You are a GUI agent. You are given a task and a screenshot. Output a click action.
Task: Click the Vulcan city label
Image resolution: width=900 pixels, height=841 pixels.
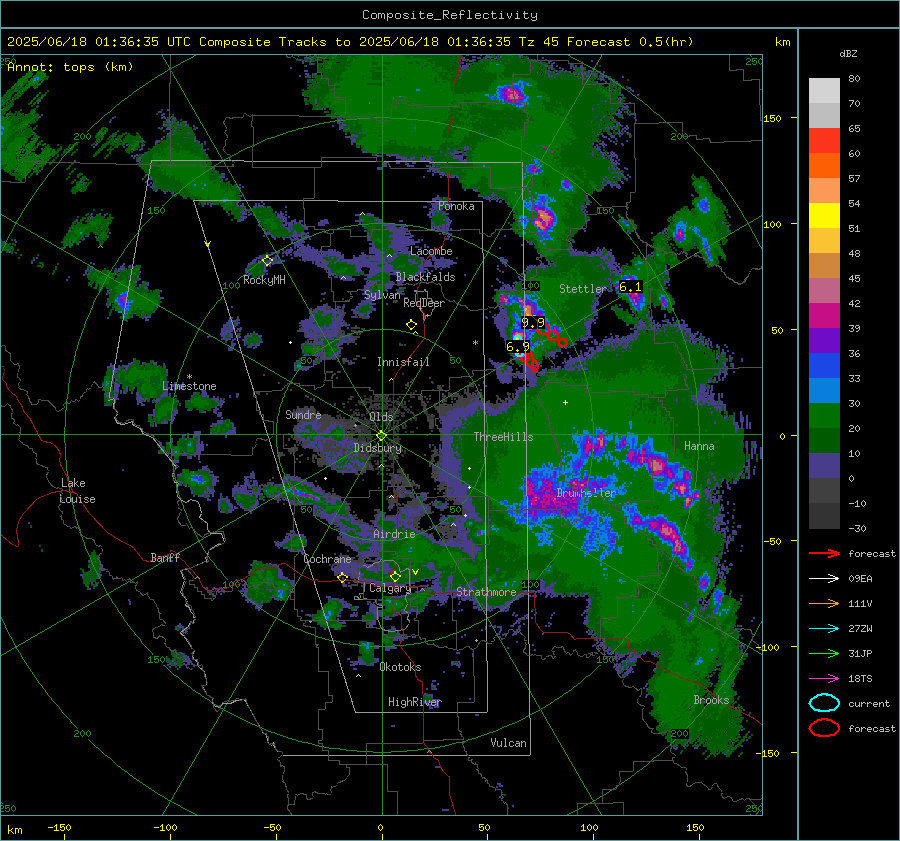(508, 743)
